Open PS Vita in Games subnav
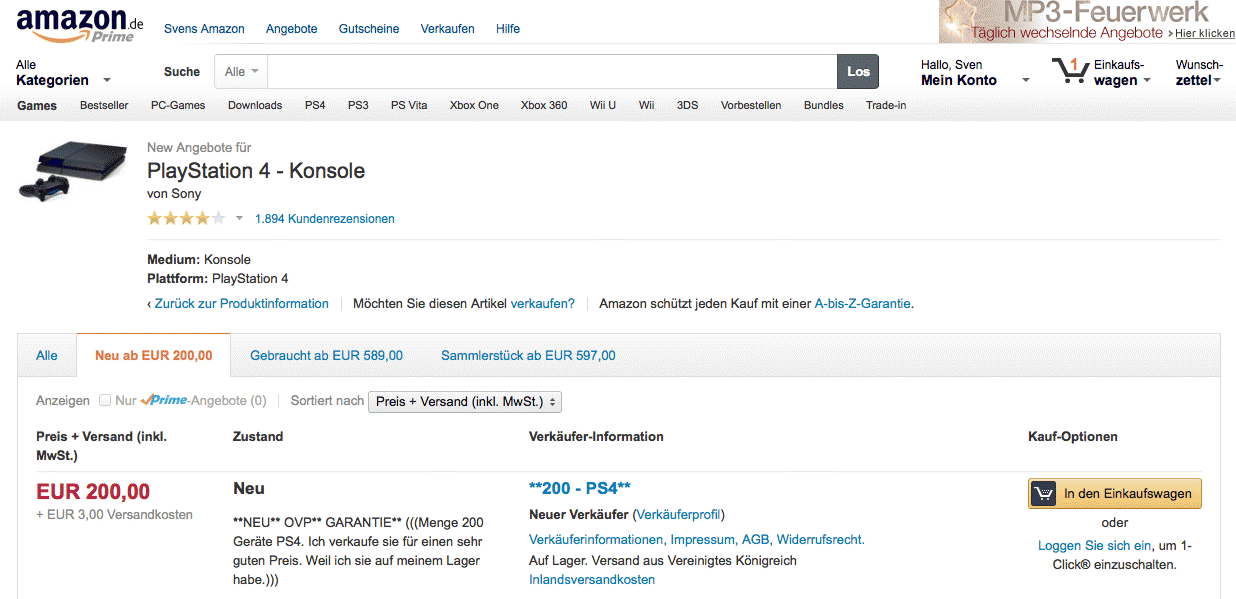Image resolution: width=1236 pixels, height=599 pixels. coord(409,105)
